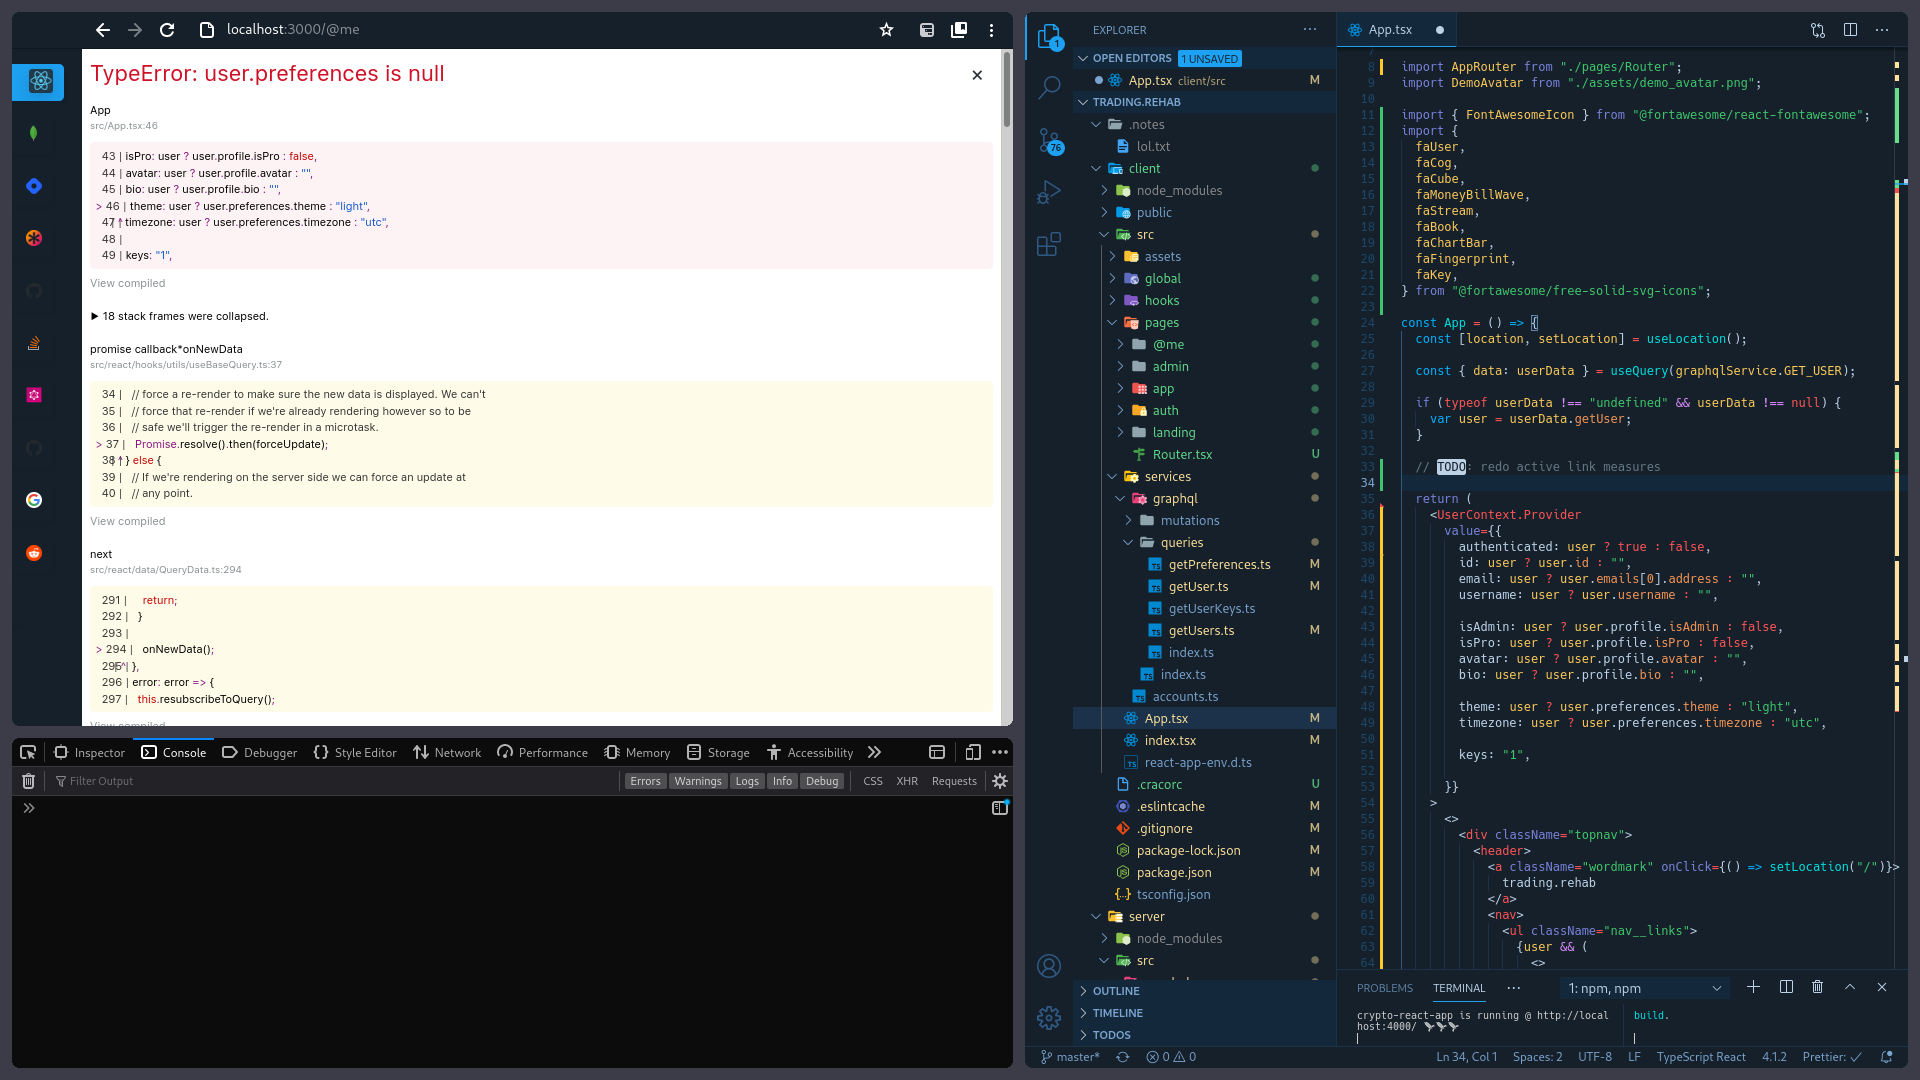1920x1080 pixels.
Task: Click Prettier status bar item
Action: point(1832,1057)
